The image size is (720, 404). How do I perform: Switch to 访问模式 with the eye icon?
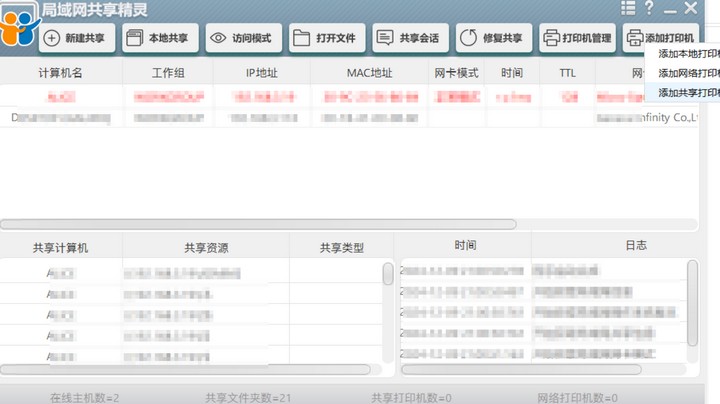(x=243, y=38)
